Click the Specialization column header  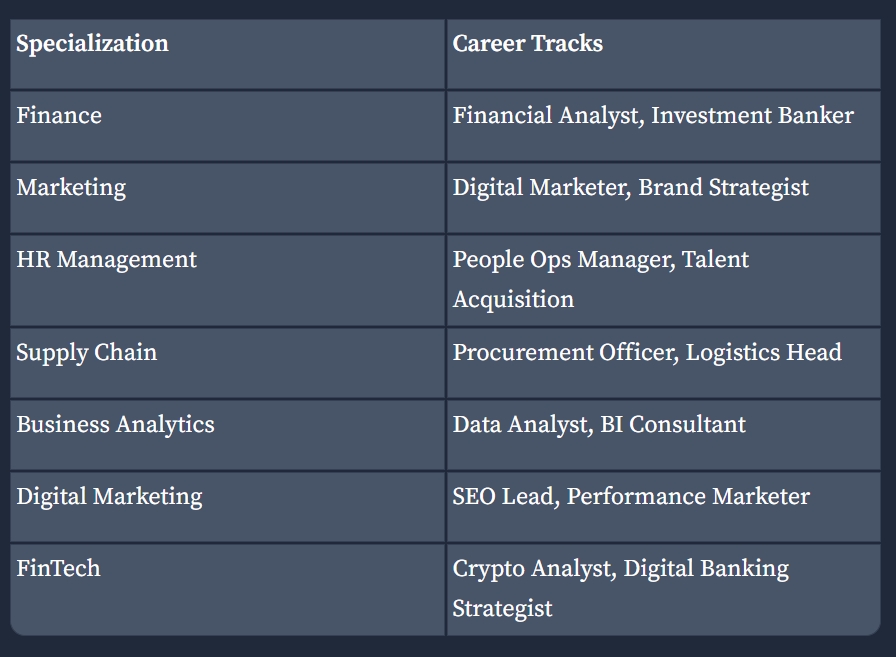point(227,55)
